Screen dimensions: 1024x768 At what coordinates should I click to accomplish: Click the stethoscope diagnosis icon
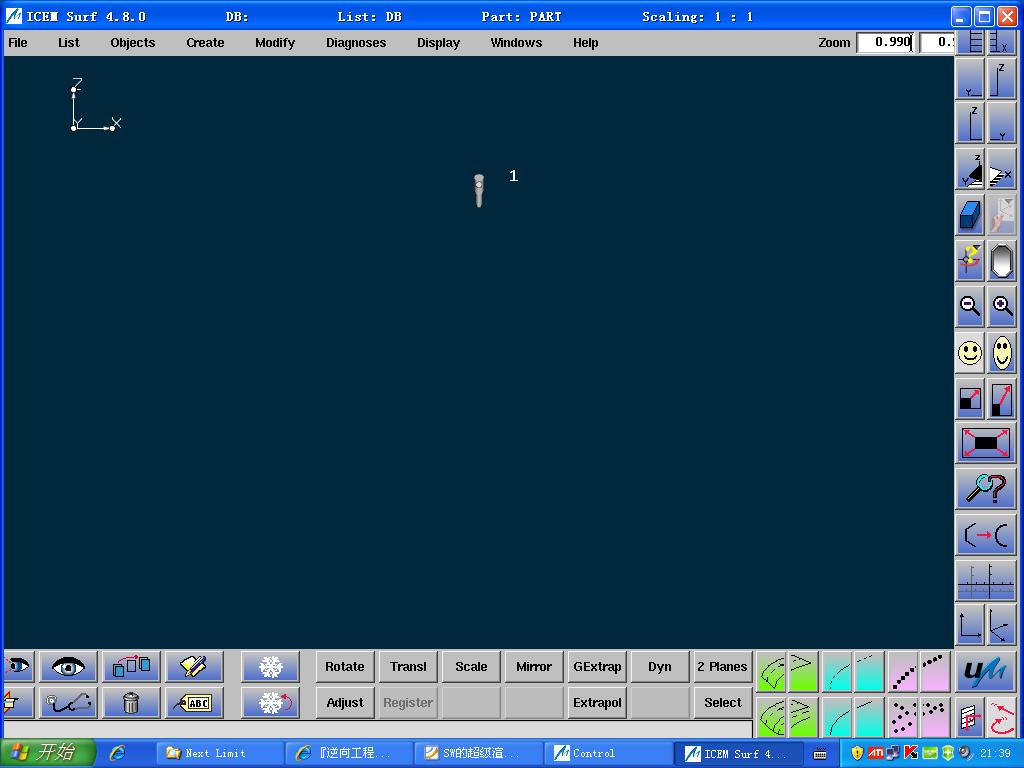pos(69,703)
